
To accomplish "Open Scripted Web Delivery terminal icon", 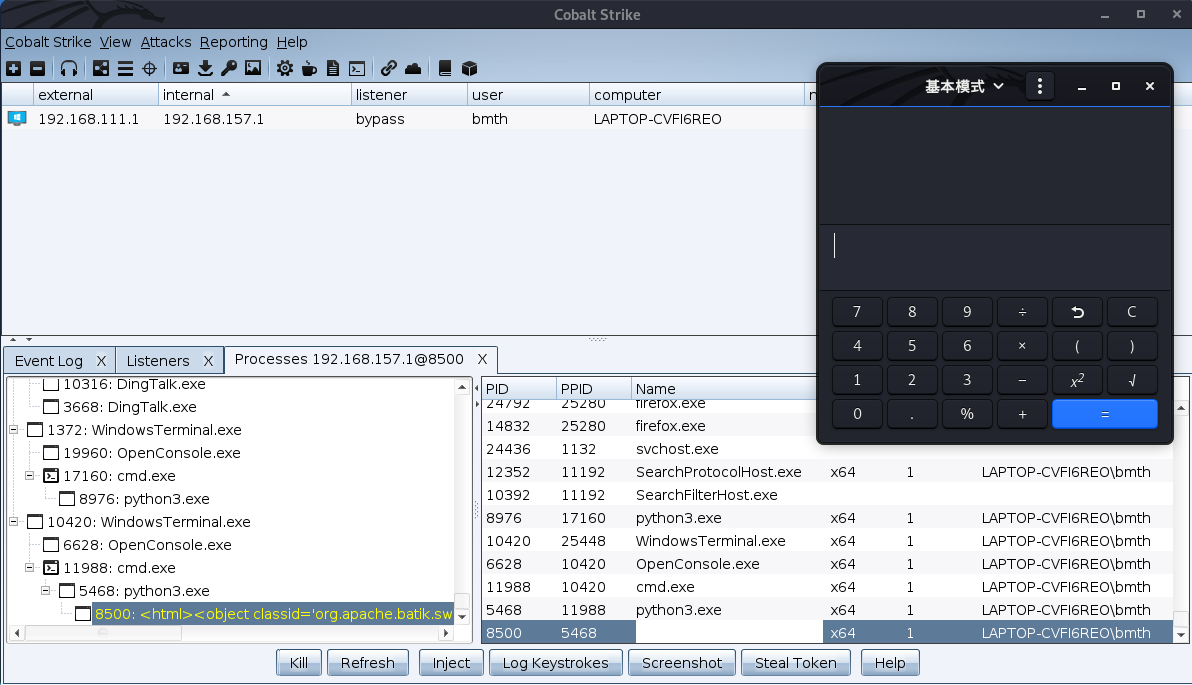I will click(x=357, y=68).
